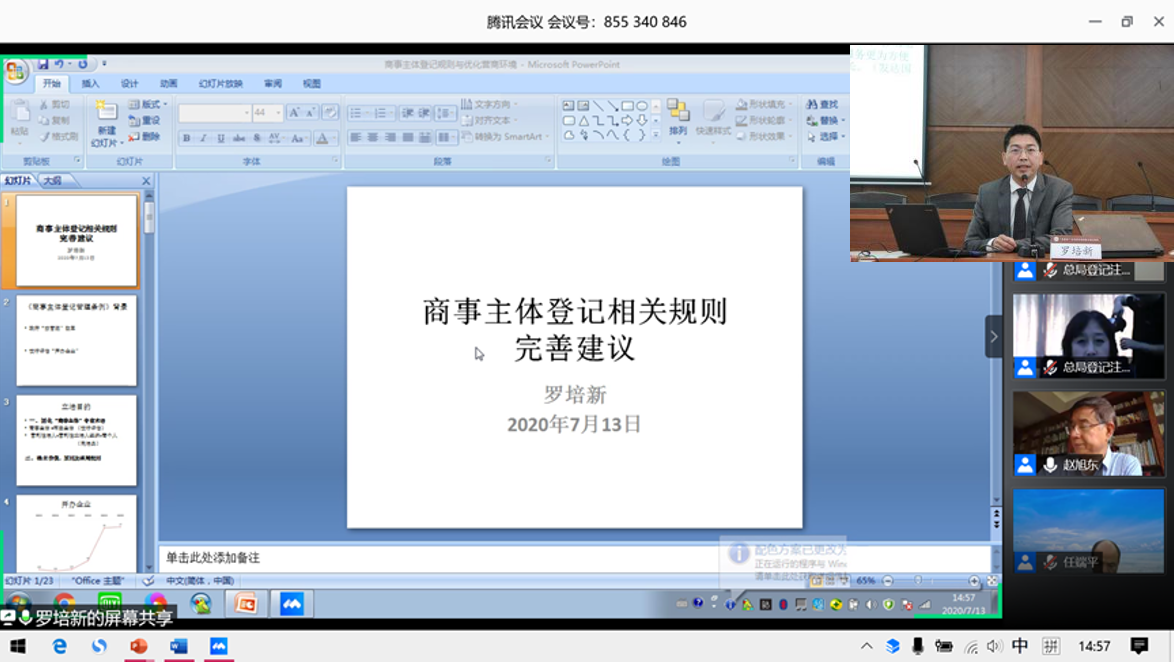Open the Aa change case dropdown
This screenshot has height=662, width=1174.
point(298,138)
